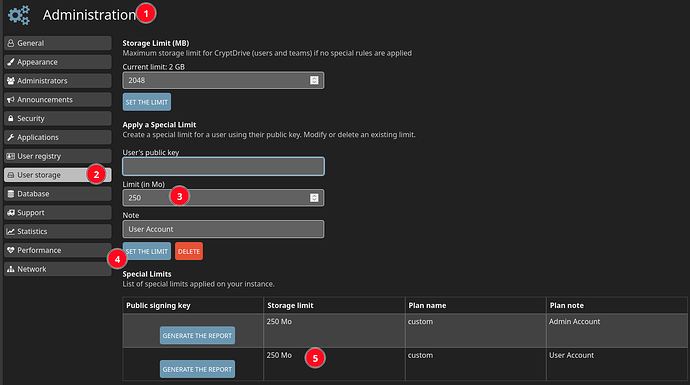Click the spinner on the 250 limit field
690x385 pixels.
(x=314, y=198)
